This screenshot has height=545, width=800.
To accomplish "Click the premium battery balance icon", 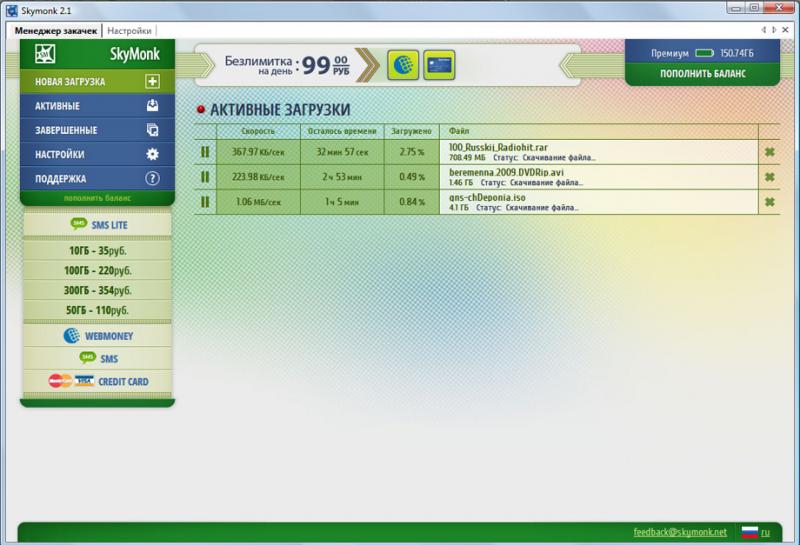I will click(x=705, y=53).
